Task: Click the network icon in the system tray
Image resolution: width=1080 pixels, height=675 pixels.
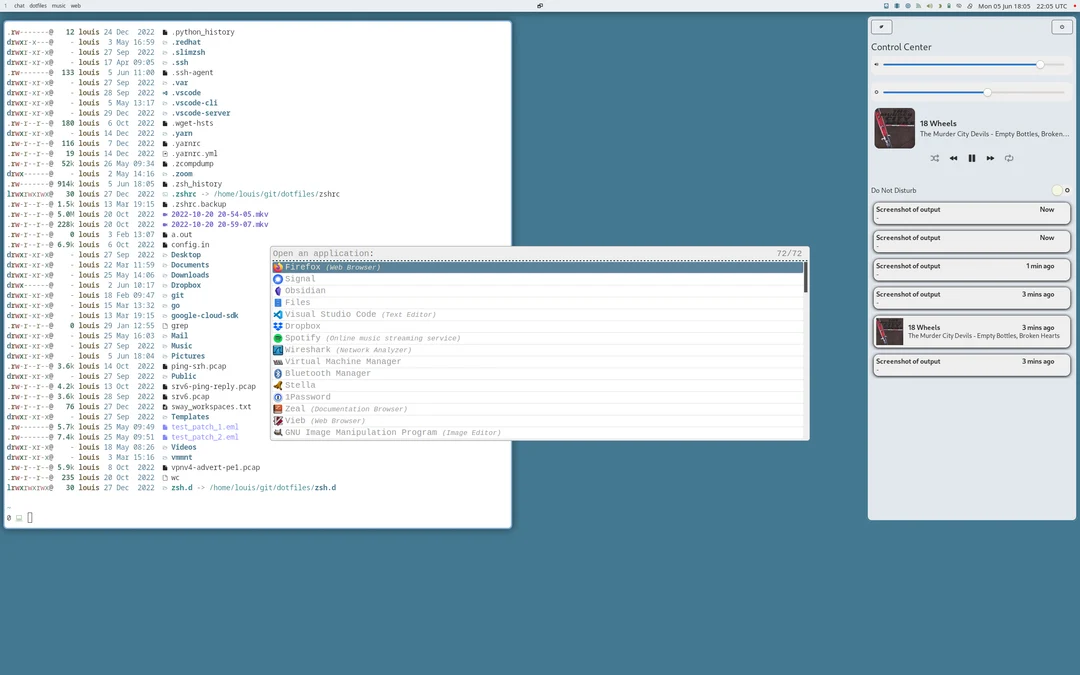Action: [918, 5]
